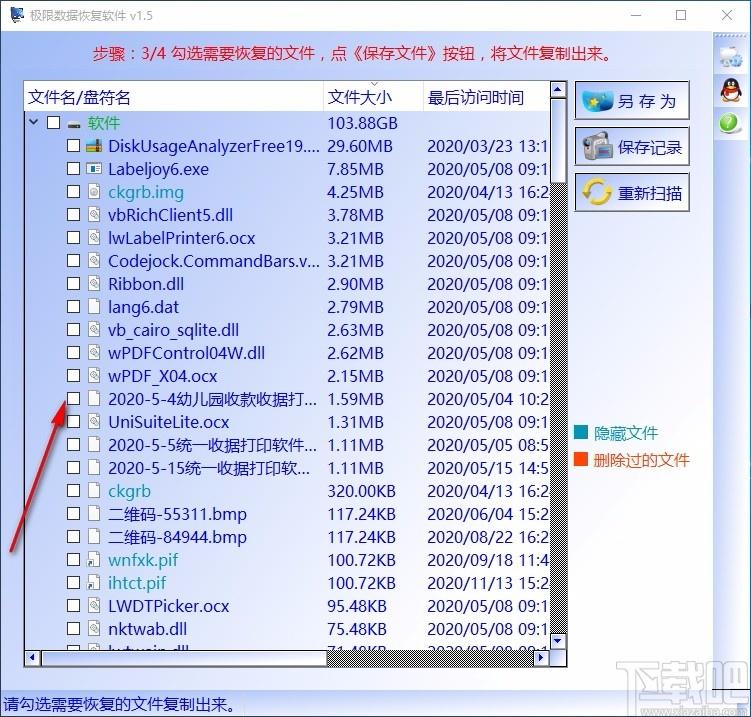Click the vertical scrollbar down arrow

(558, 641)
